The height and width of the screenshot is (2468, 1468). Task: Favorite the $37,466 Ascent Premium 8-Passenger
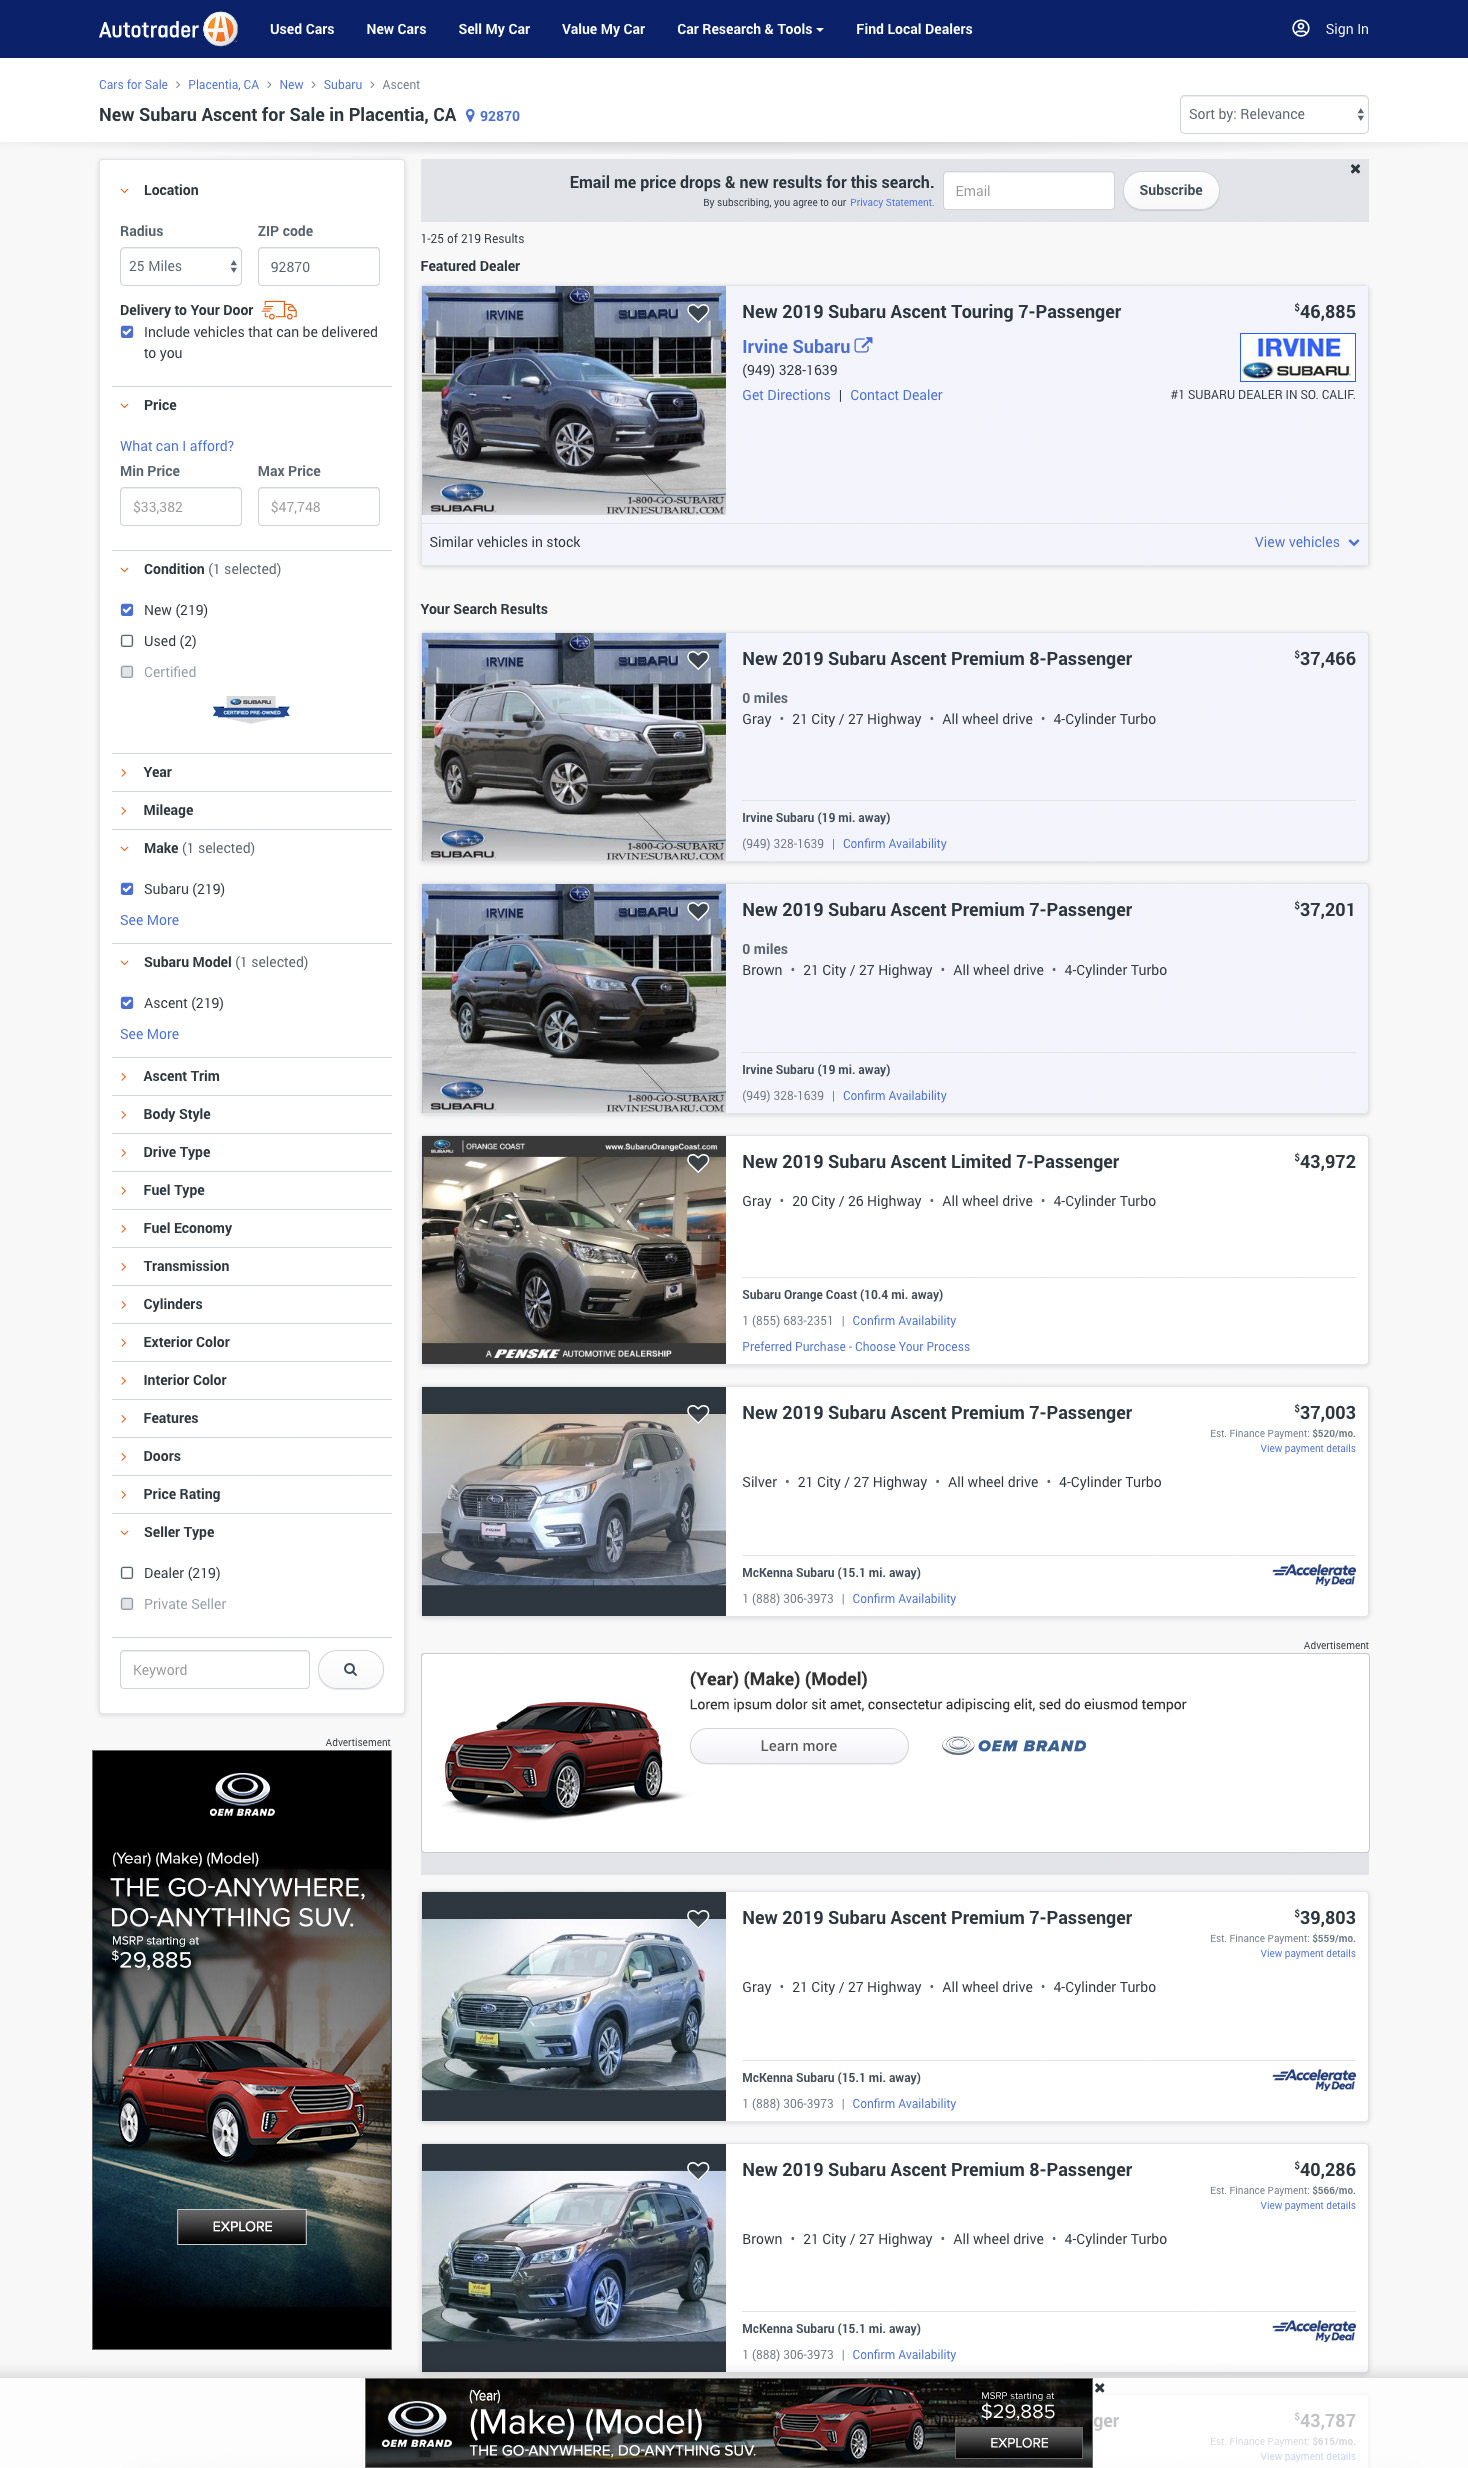coord(698,660)
